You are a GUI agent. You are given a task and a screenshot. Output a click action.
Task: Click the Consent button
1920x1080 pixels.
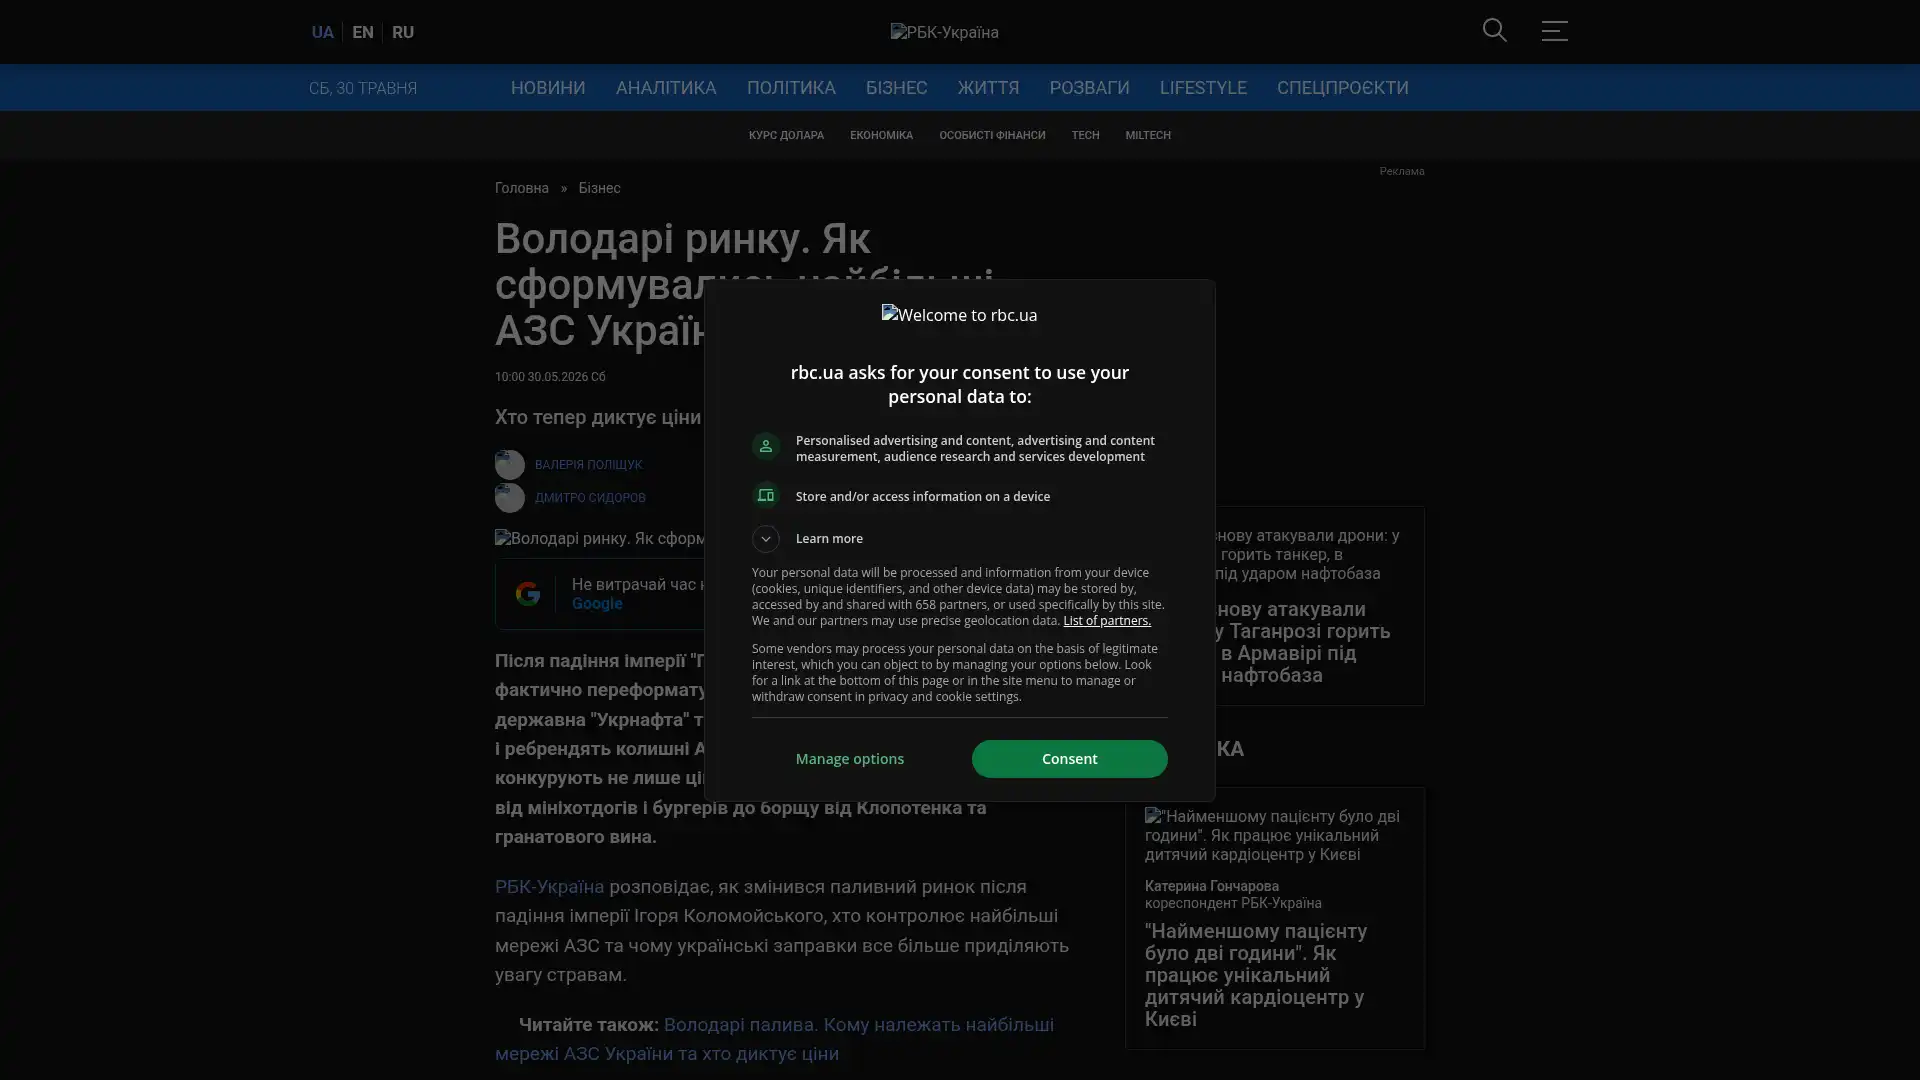pos(1069,759)
